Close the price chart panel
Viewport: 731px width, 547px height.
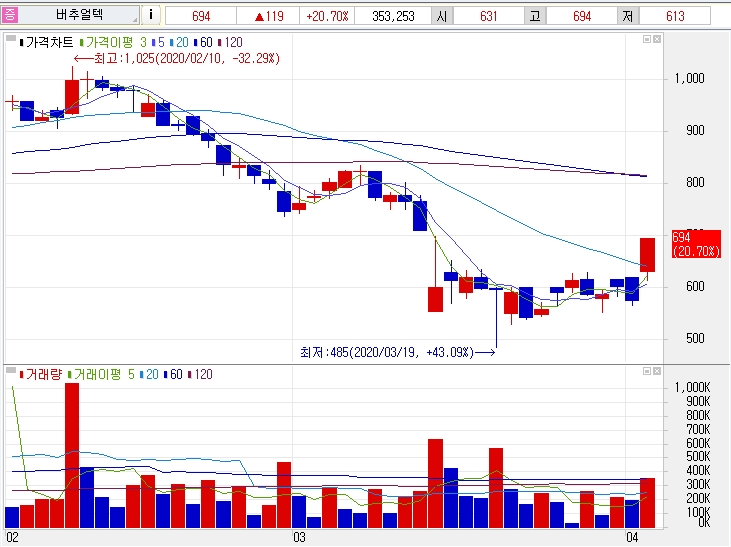tap(657, 39)
